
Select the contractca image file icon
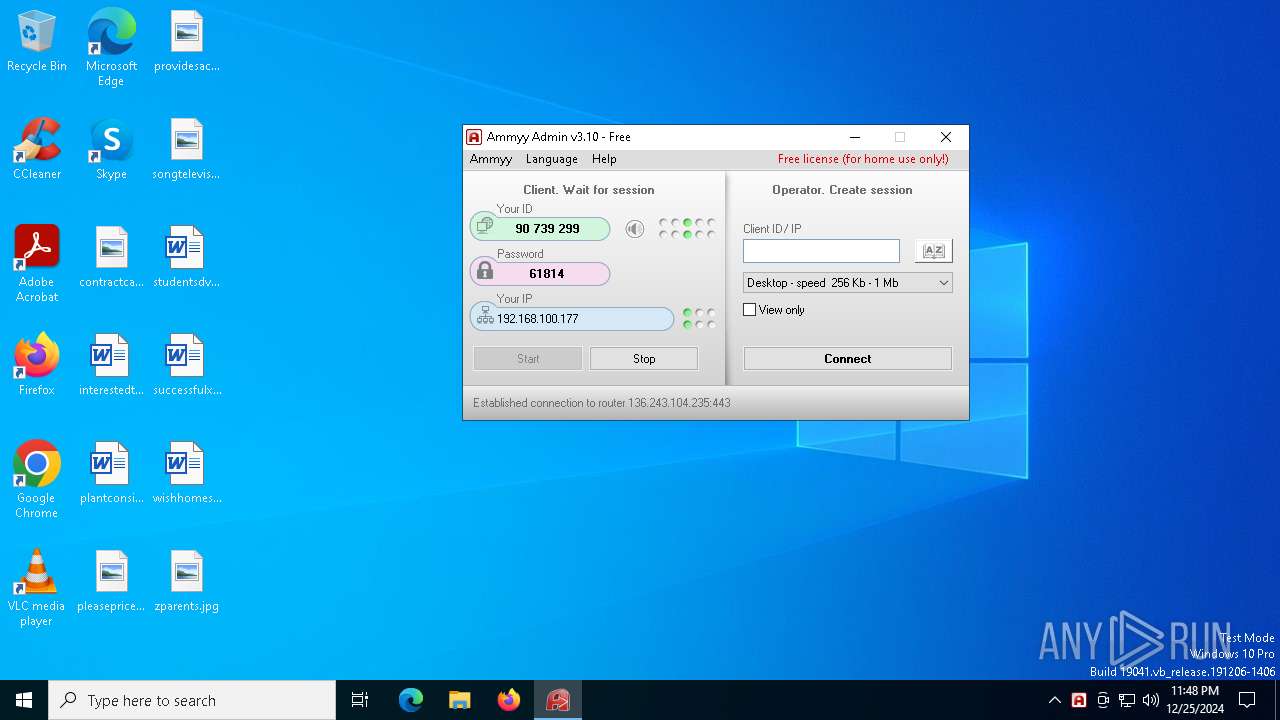(111, 258)
